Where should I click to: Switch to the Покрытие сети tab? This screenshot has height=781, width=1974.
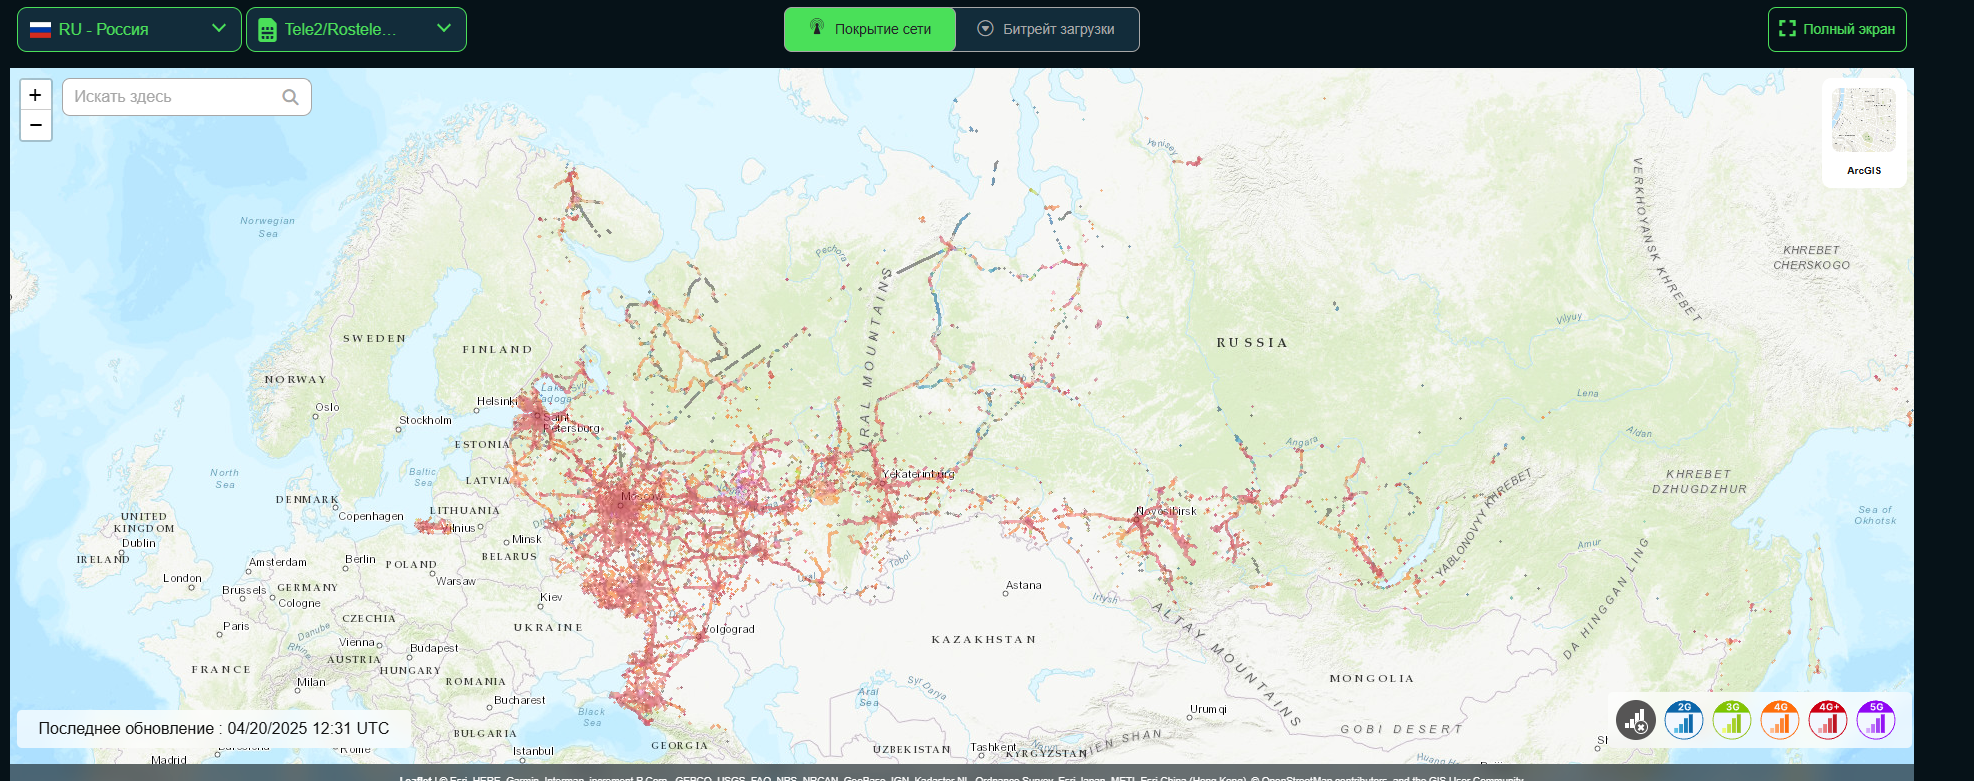coord(870,29)
